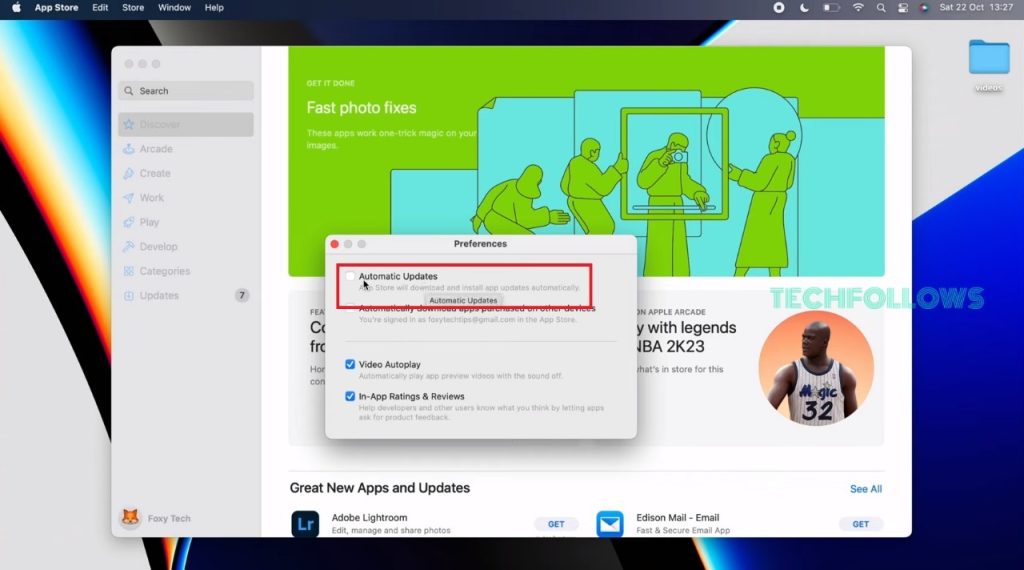Enable the Automatic Updates checkbox
Viewport: 1024px width, 570px height.
351,276
